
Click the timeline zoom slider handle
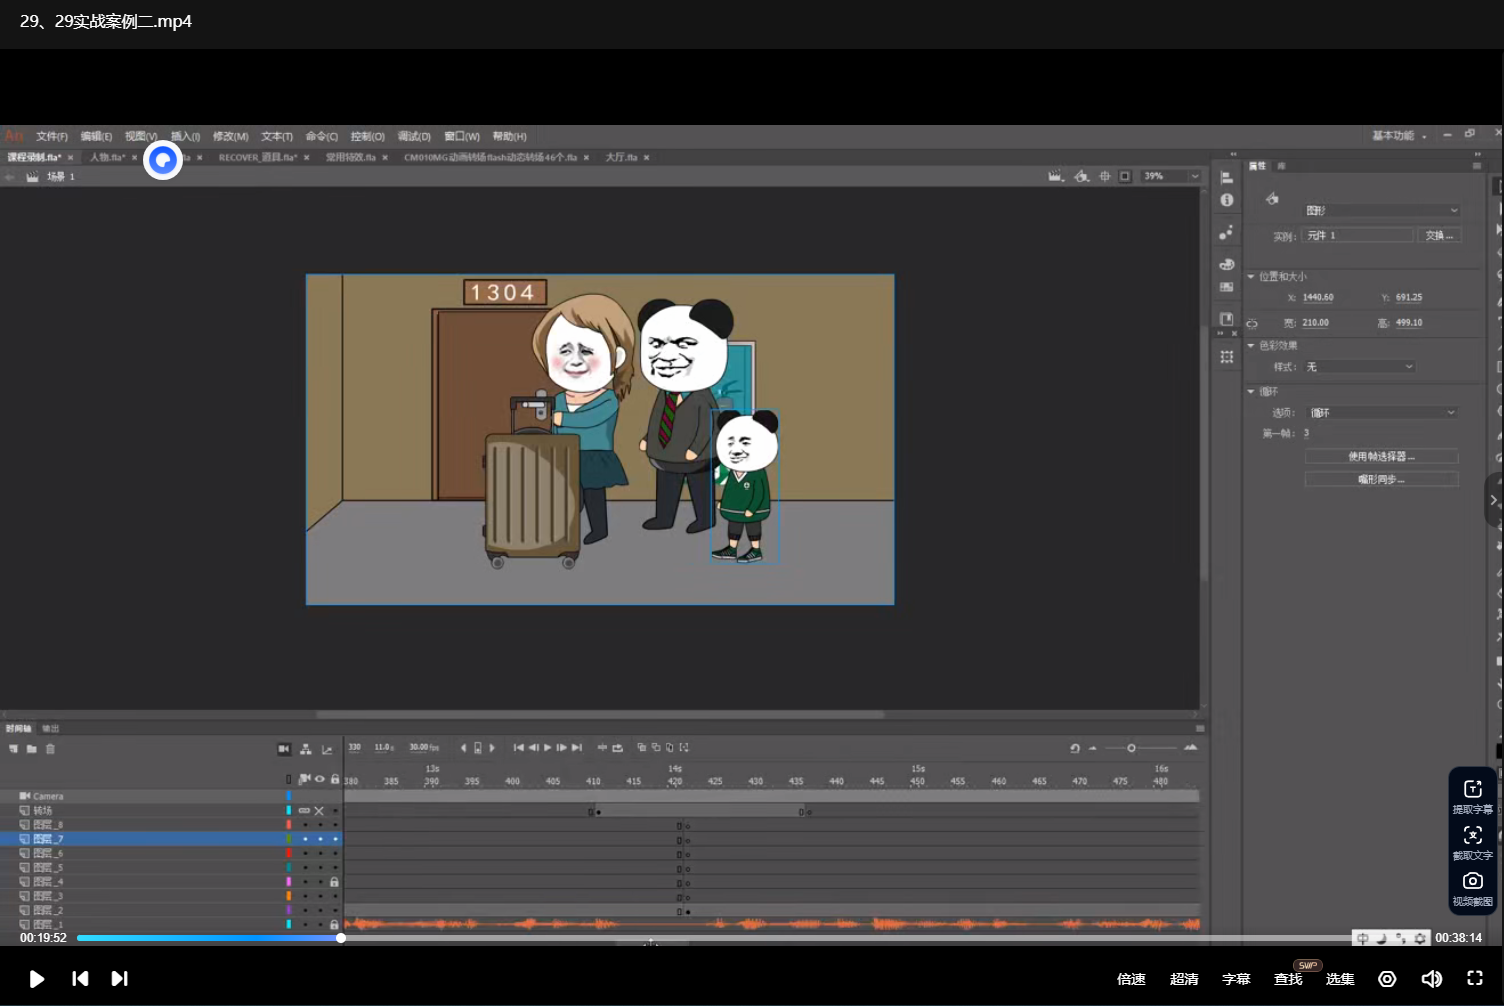pyautogui.click(x=1131, y=748)
